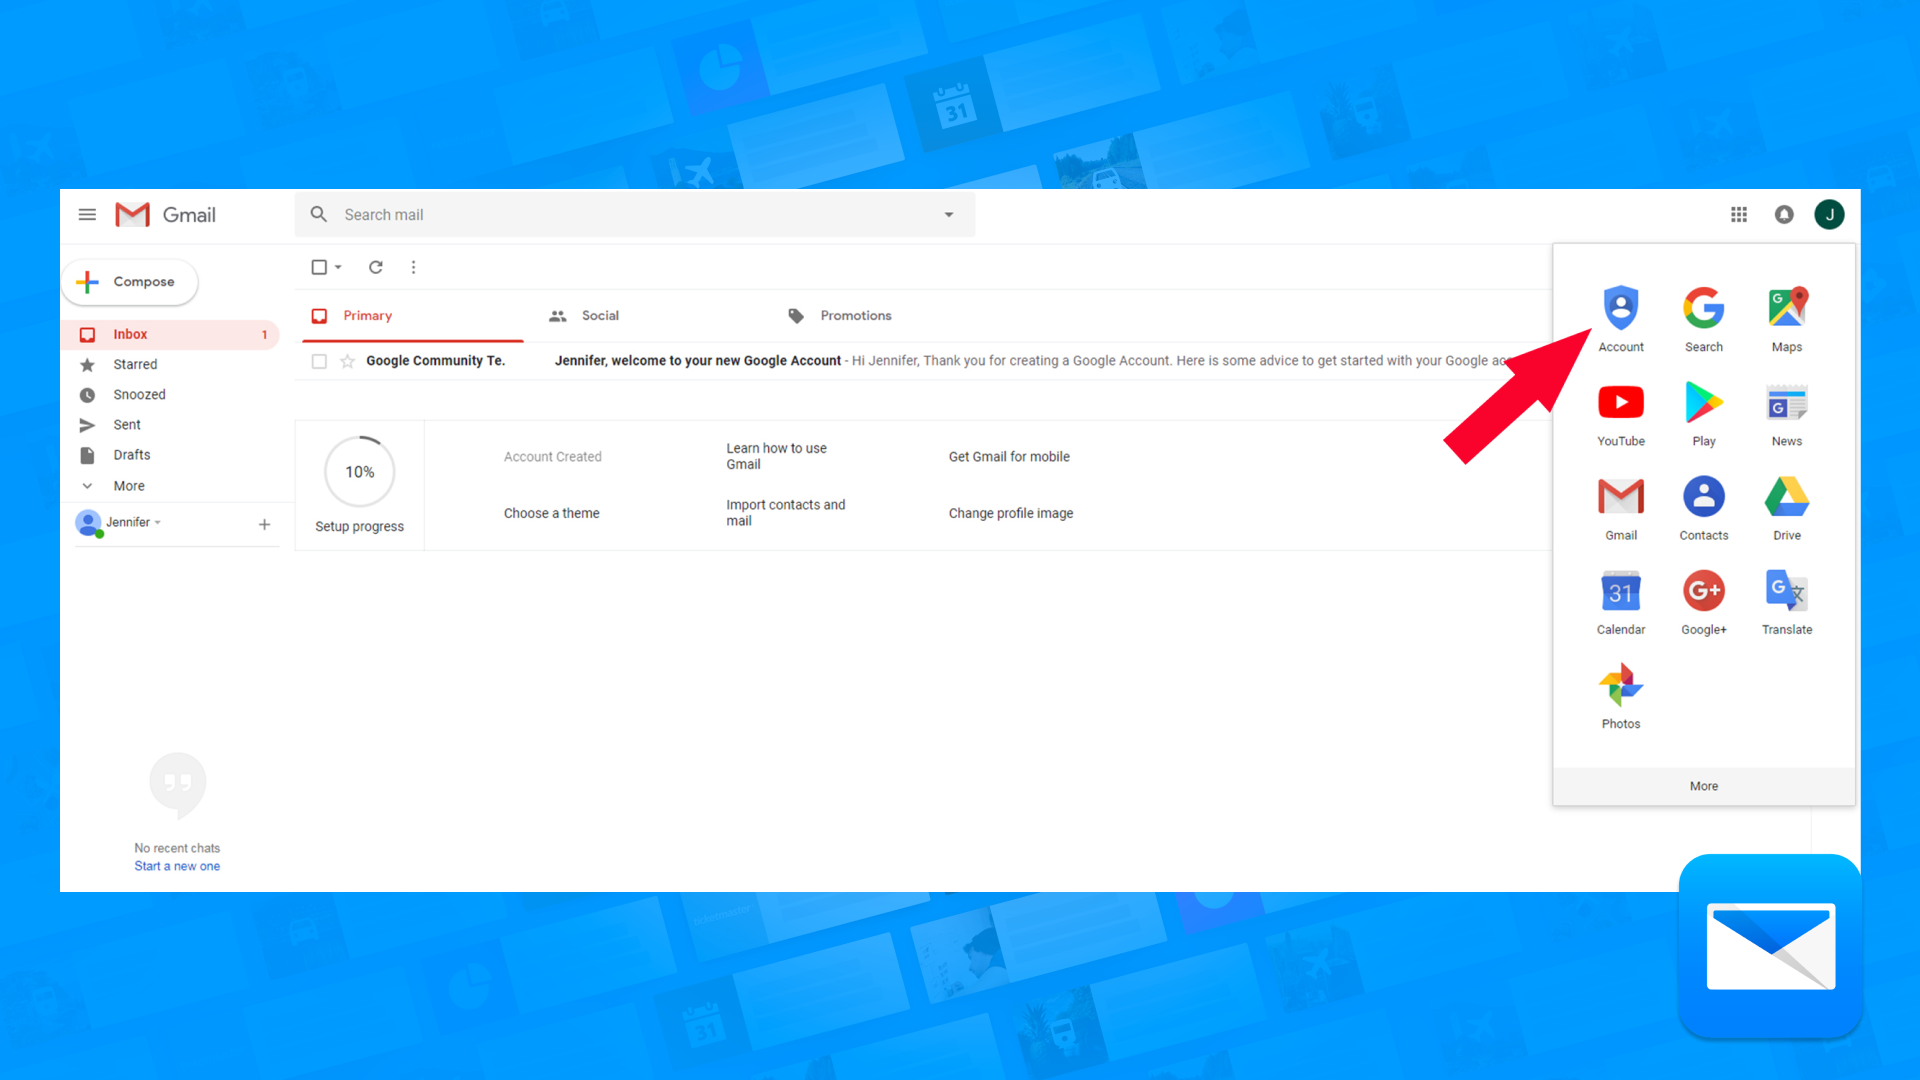Image resolution: width=1920 pixels, height=1080 pixels.
Task: Click the notifications bell icon
Action: pyautogui.click(x=1784, y=215)
